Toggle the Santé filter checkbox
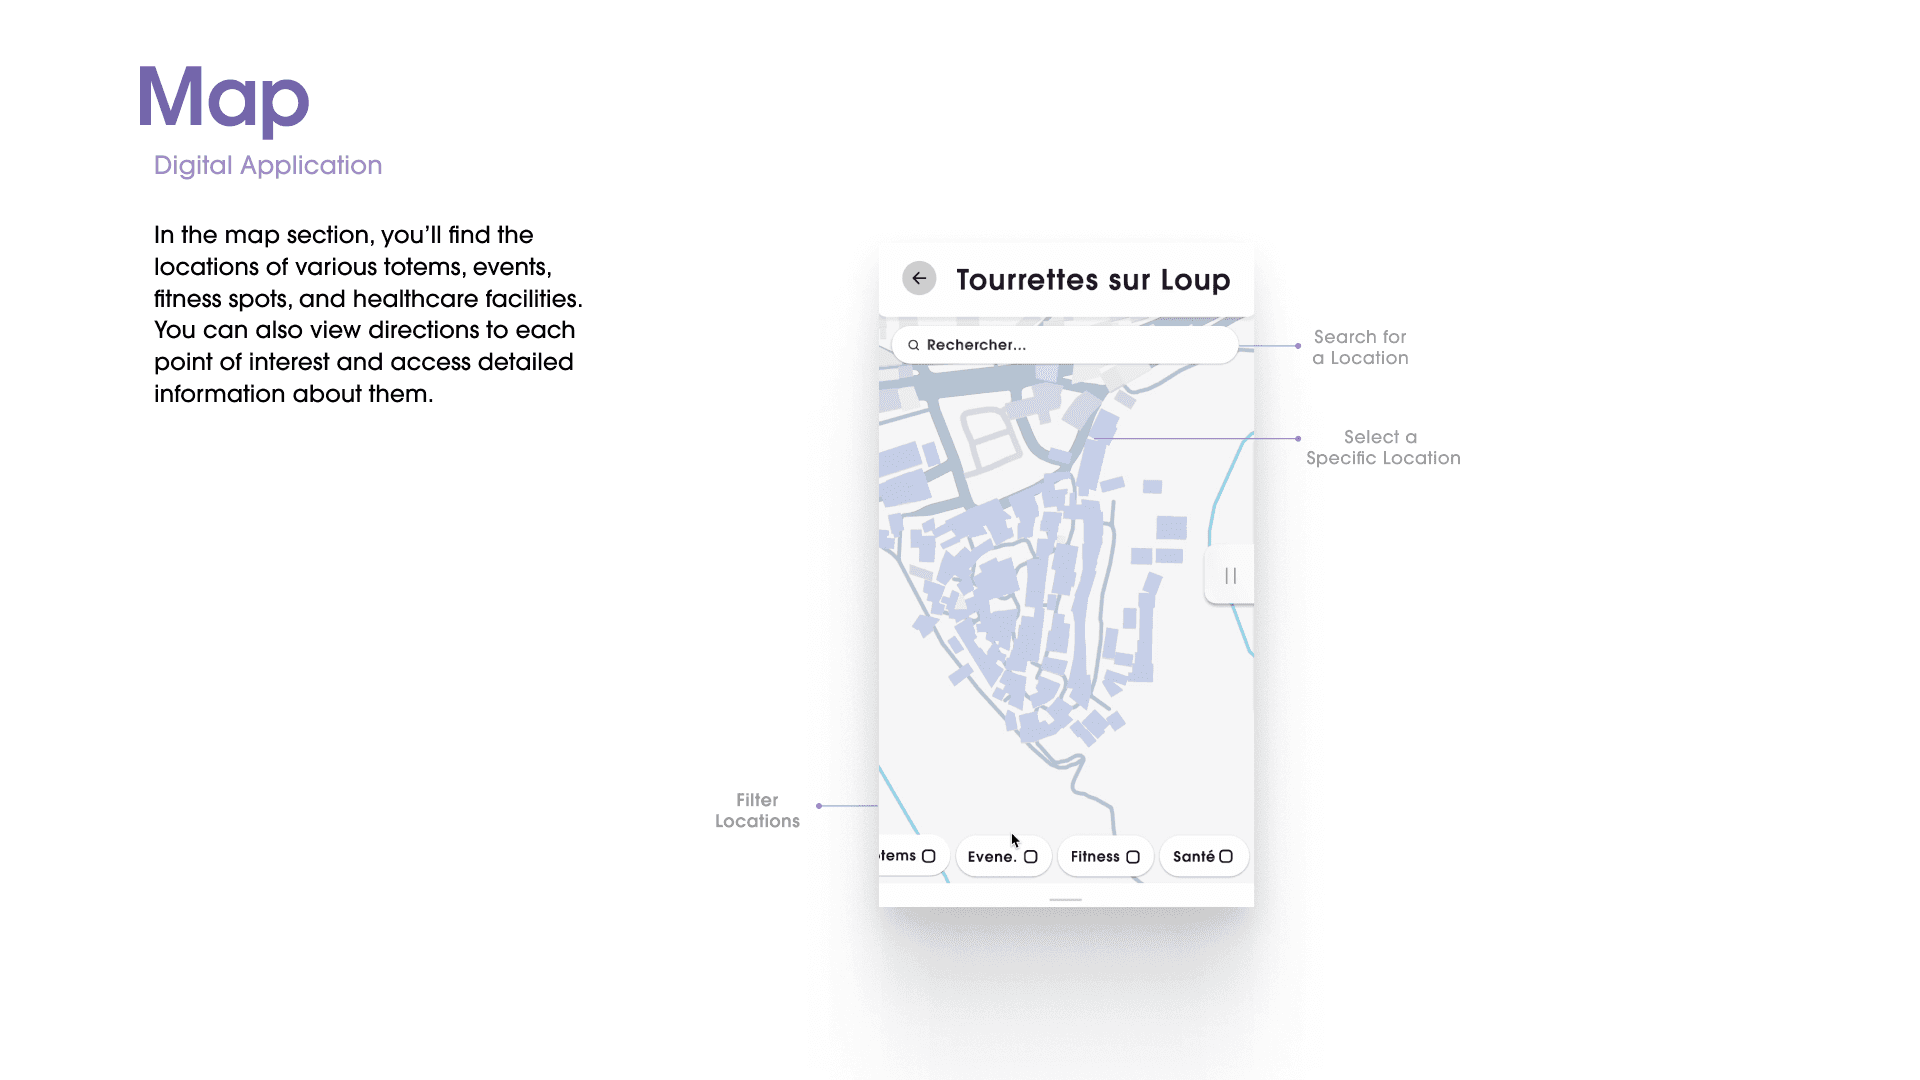The image size is (1920, 1080). coord(1226,856)
